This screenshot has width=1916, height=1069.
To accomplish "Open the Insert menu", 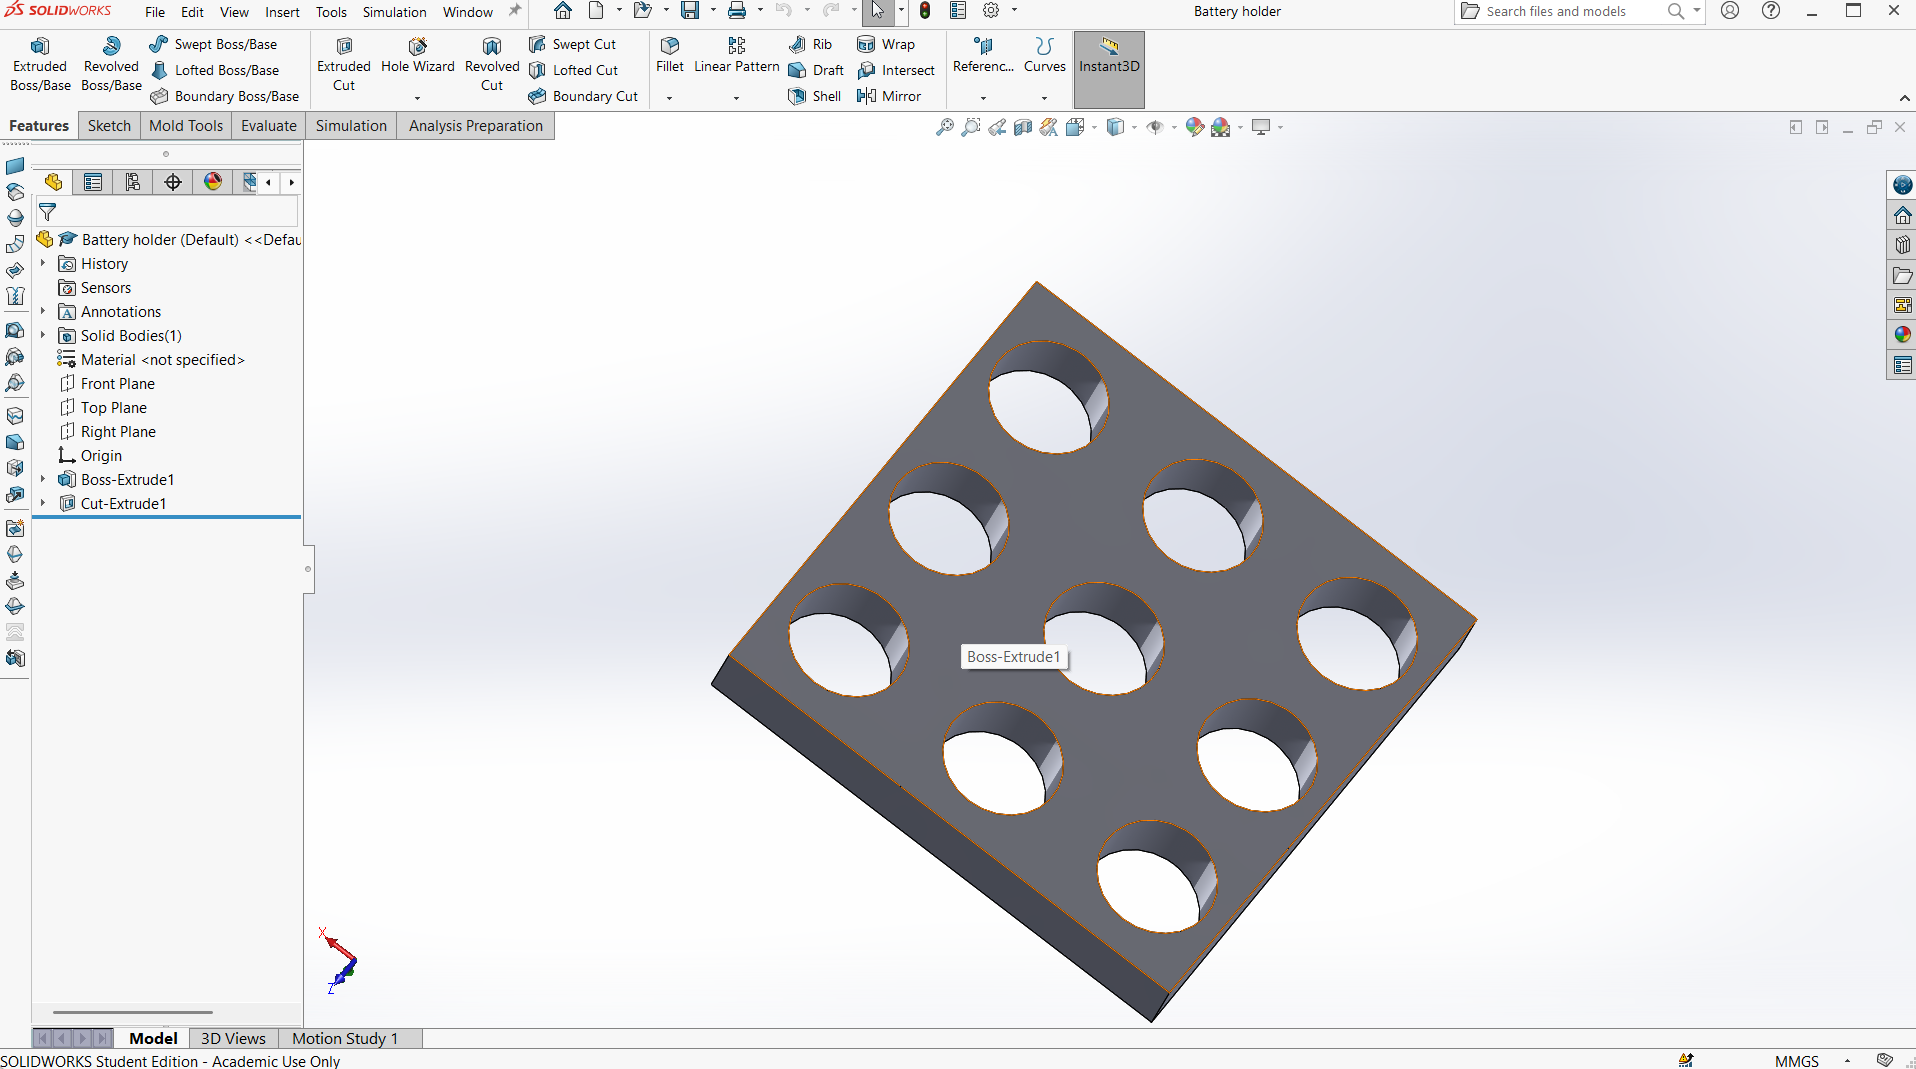I will [x=282, y=12].
